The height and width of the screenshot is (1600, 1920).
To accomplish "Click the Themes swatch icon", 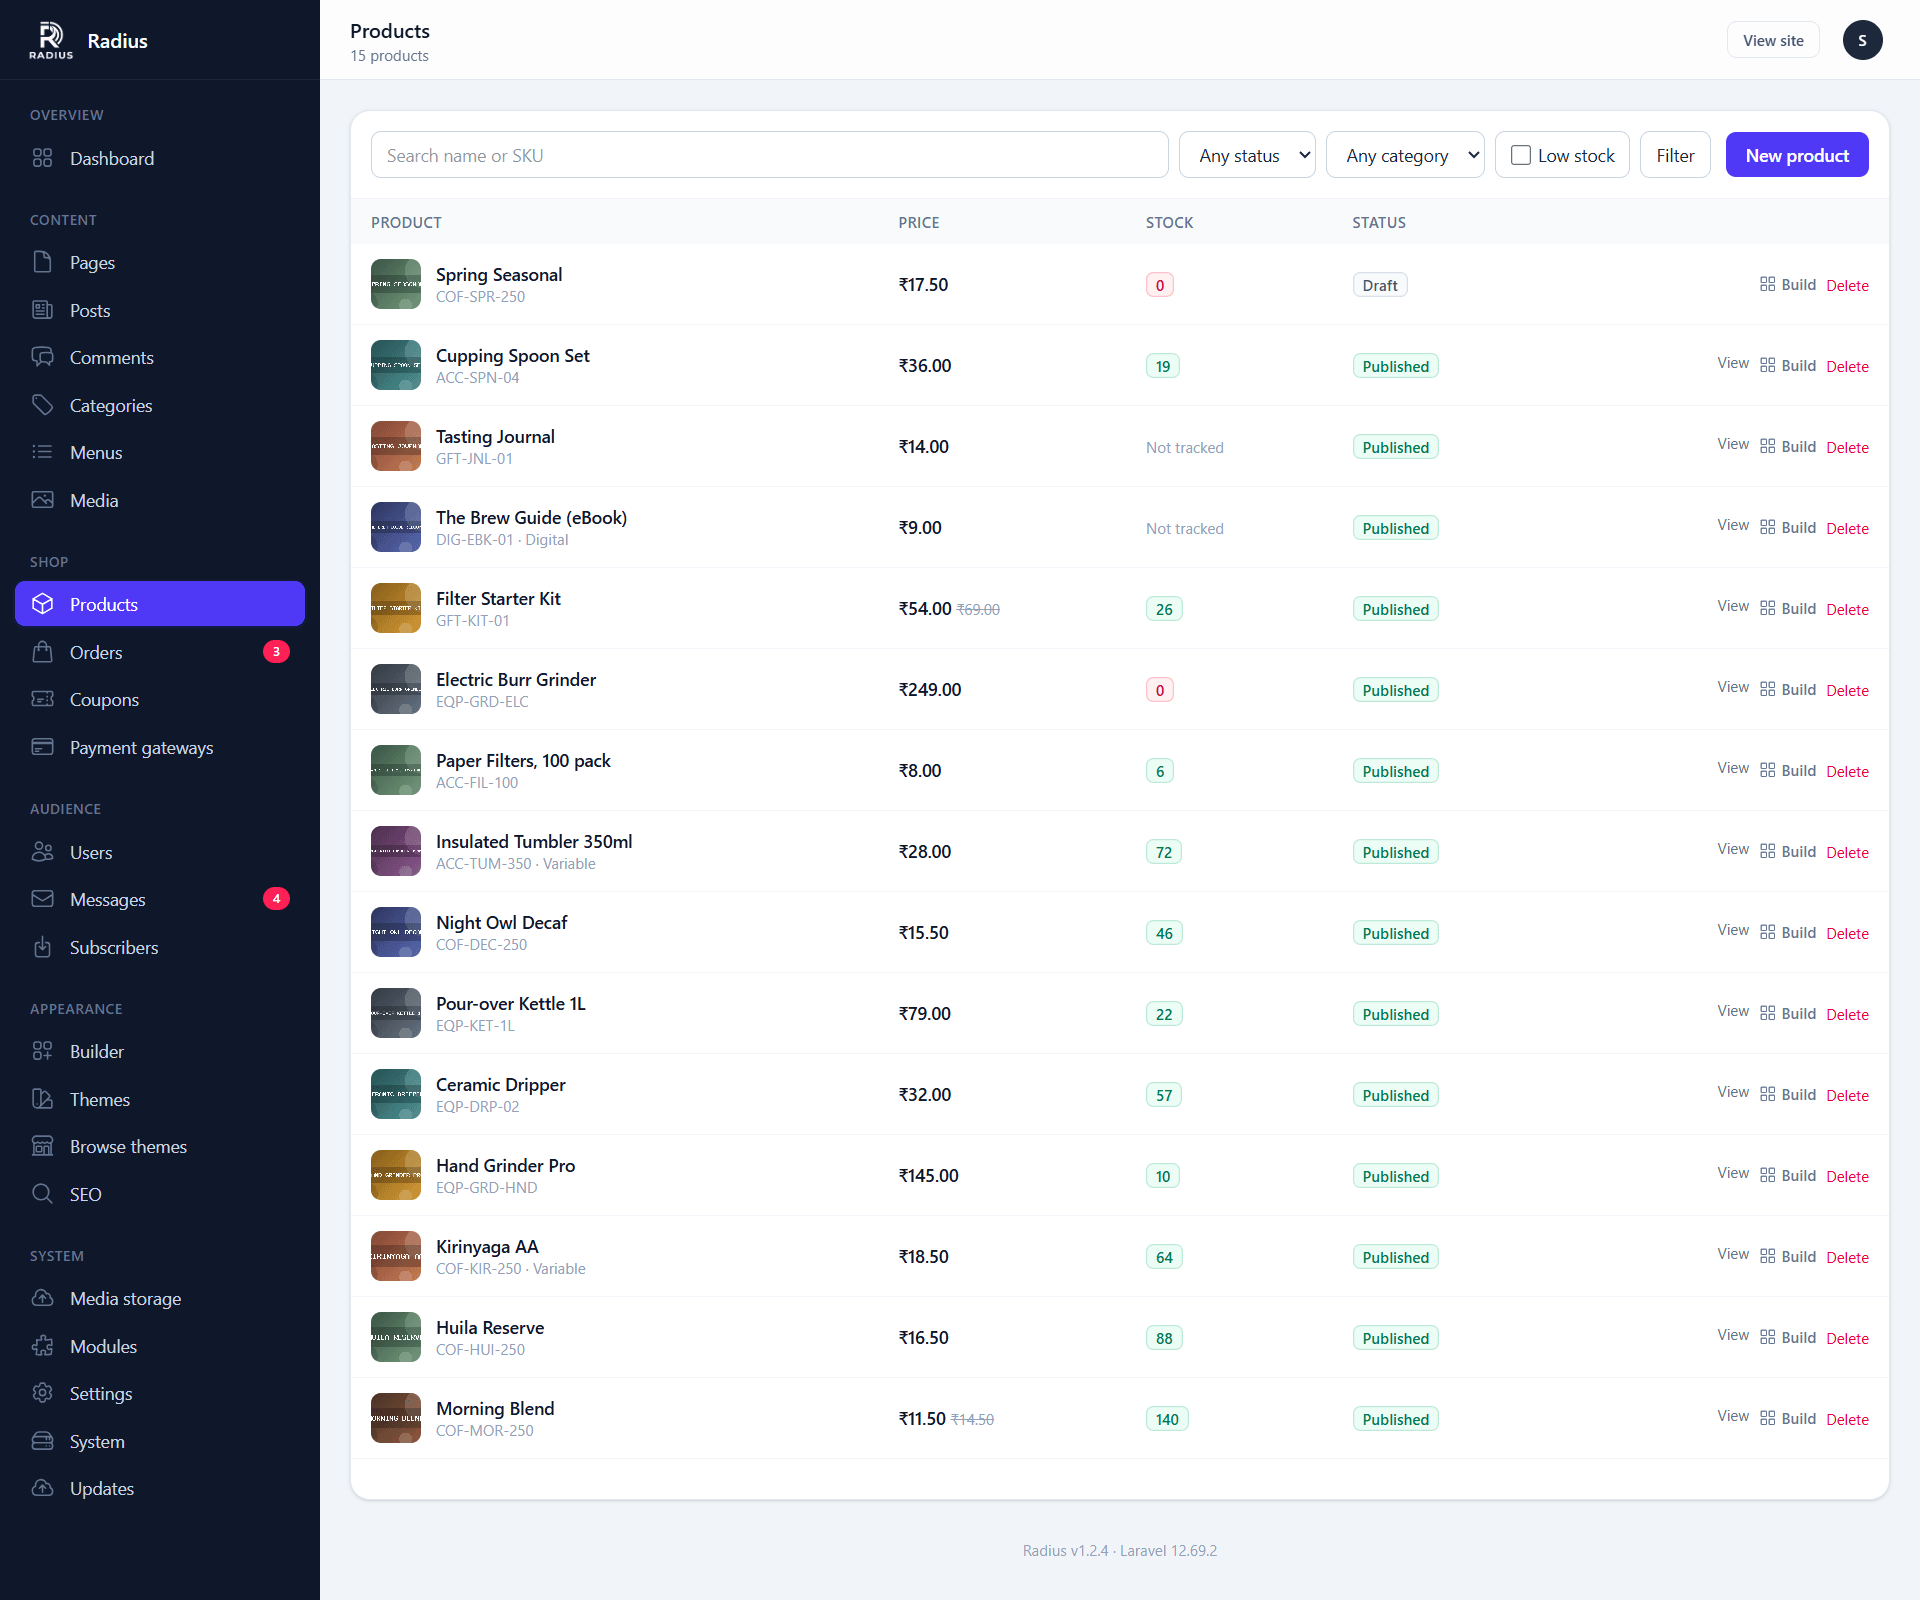I will click(x=42, y=1099).
